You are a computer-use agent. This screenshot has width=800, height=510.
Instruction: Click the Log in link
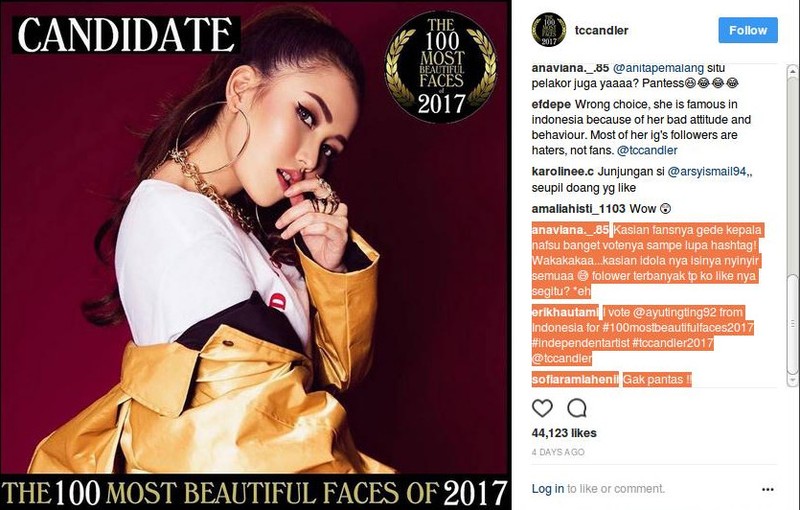click(x=547, y=489)
